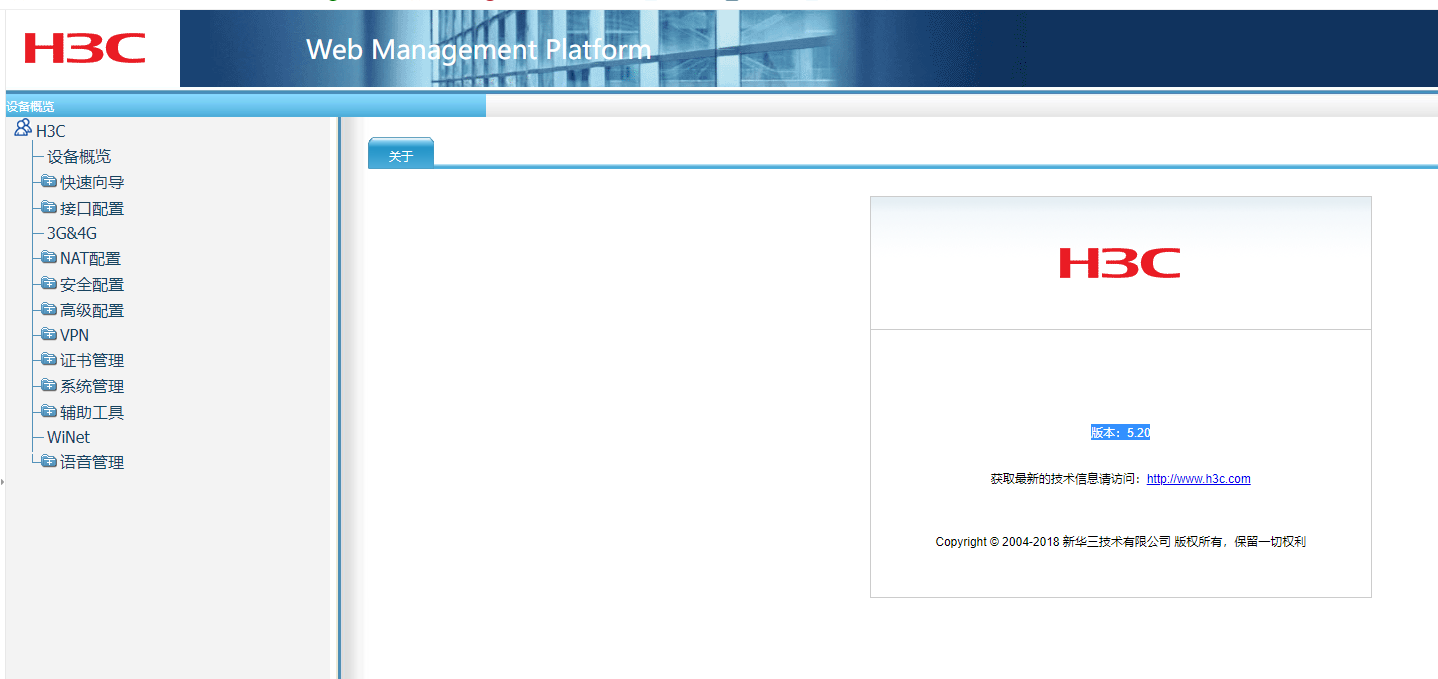Click folder icon next to 证书管理
Viewport: 1438px width, 679px height.
click(x=49, y=359)
